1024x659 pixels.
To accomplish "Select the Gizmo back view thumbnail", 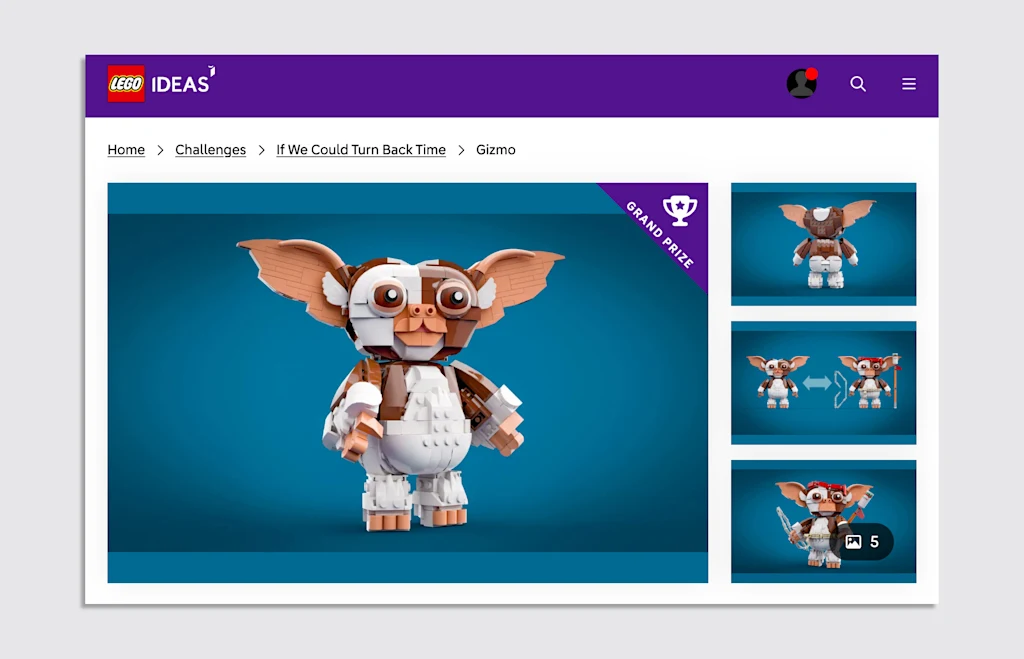I will tap(824, 244).
